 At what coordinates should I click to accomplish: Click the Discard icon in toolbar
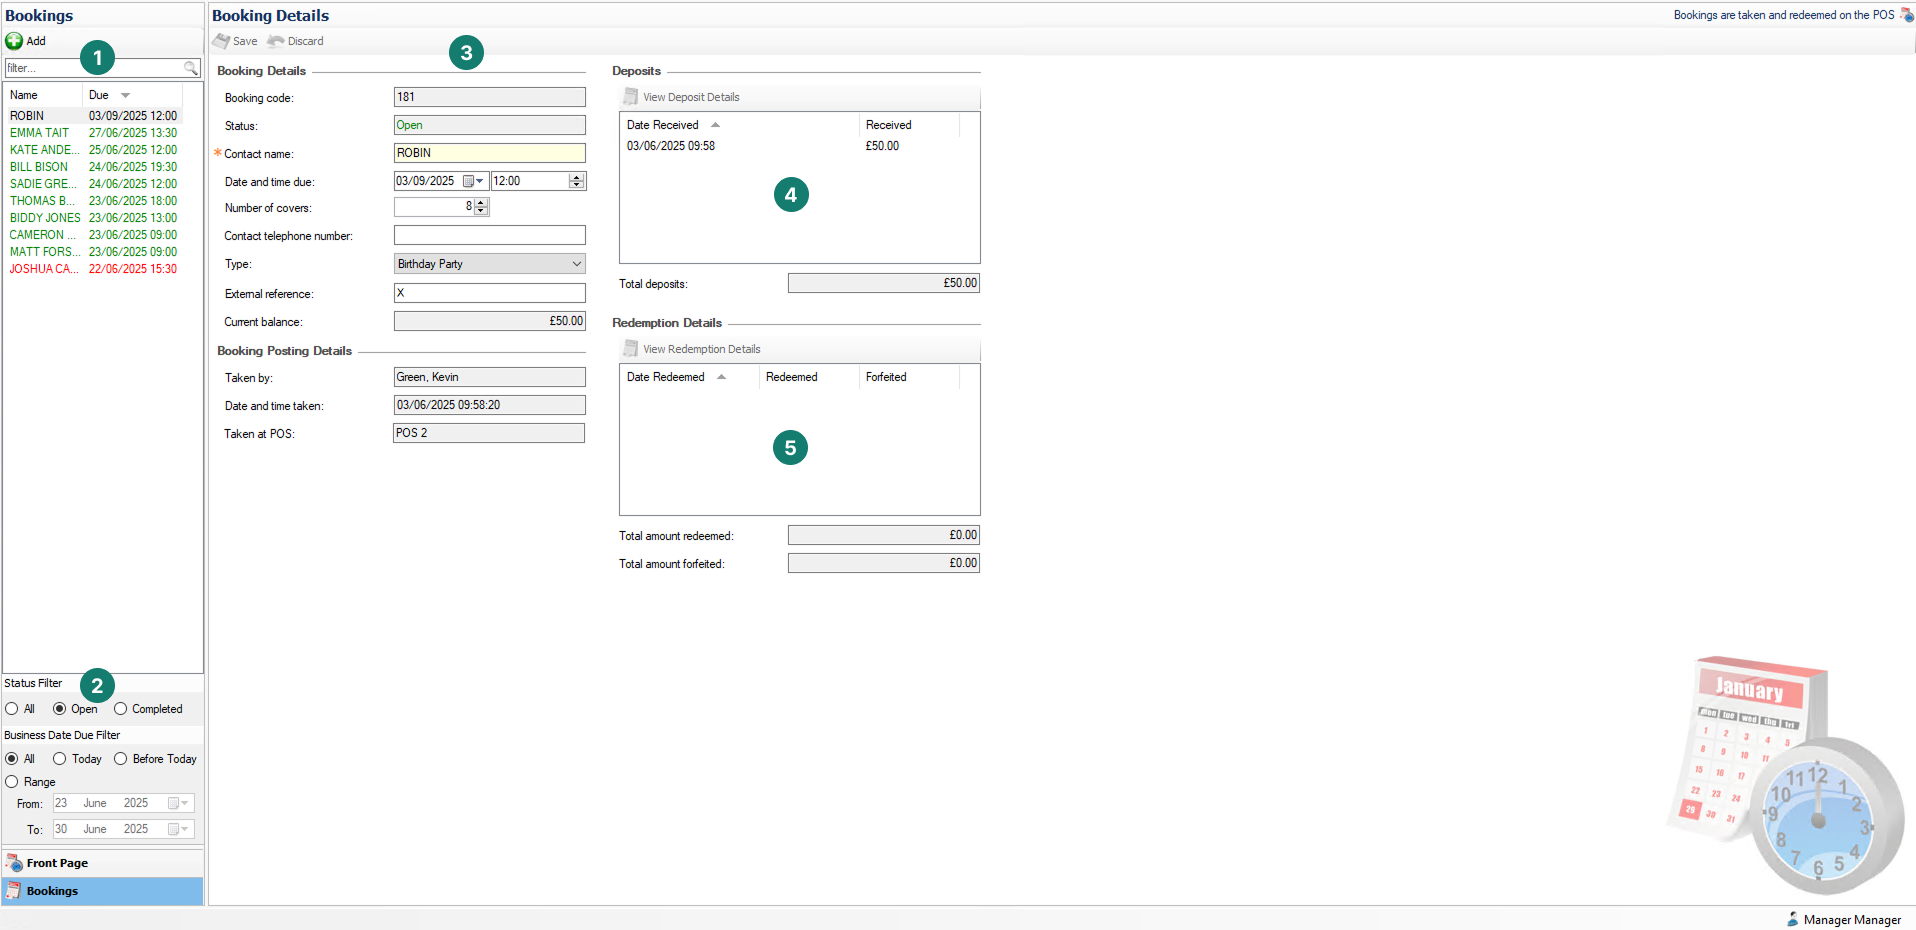click(x=276, y=41)
